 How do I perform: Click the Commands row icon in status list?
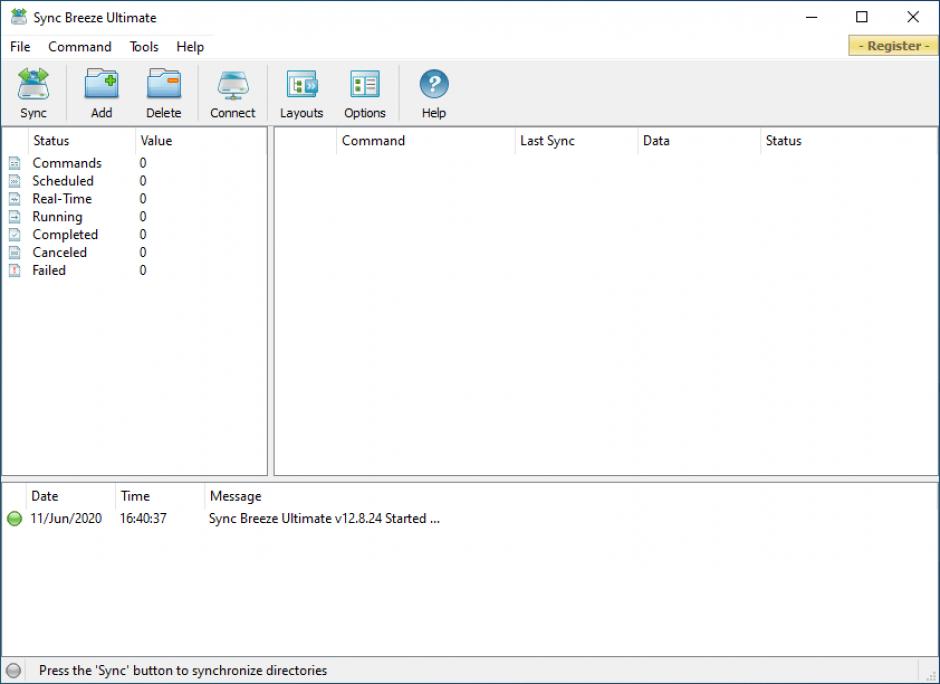coord(15,163)
